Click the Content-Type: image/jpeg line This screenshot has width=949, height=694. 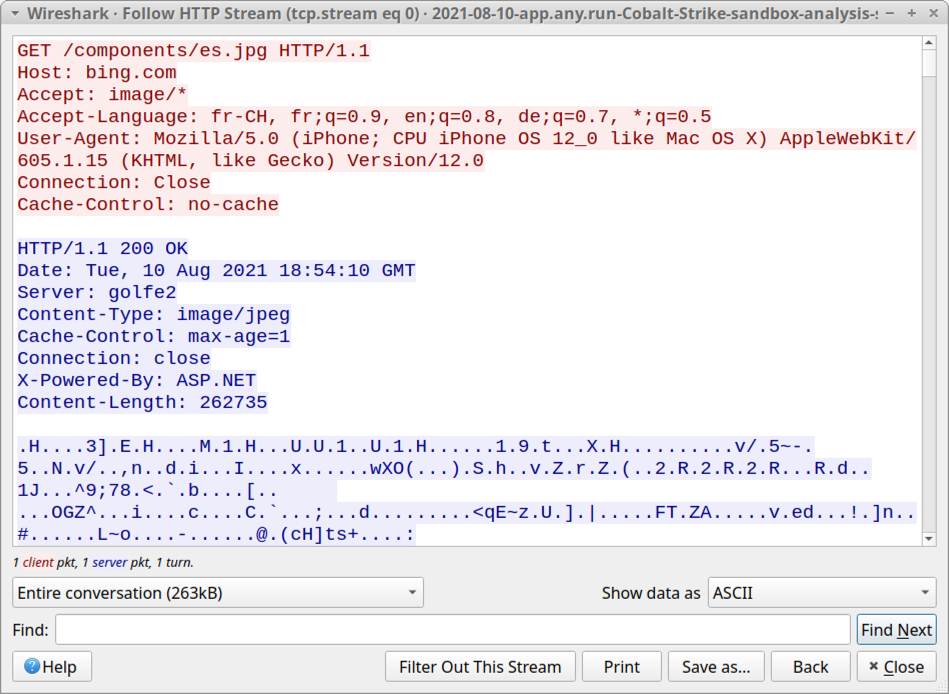[x=154, y=314]
